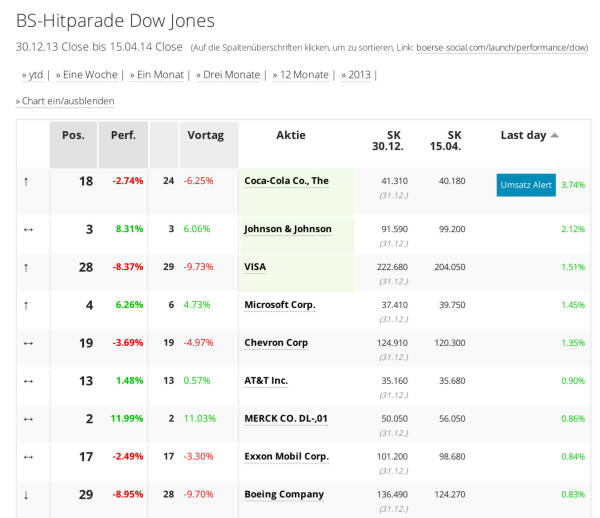Switch to Eine Woche period
Viewport: 600px width, 518px height.
(x=90, y=74)
